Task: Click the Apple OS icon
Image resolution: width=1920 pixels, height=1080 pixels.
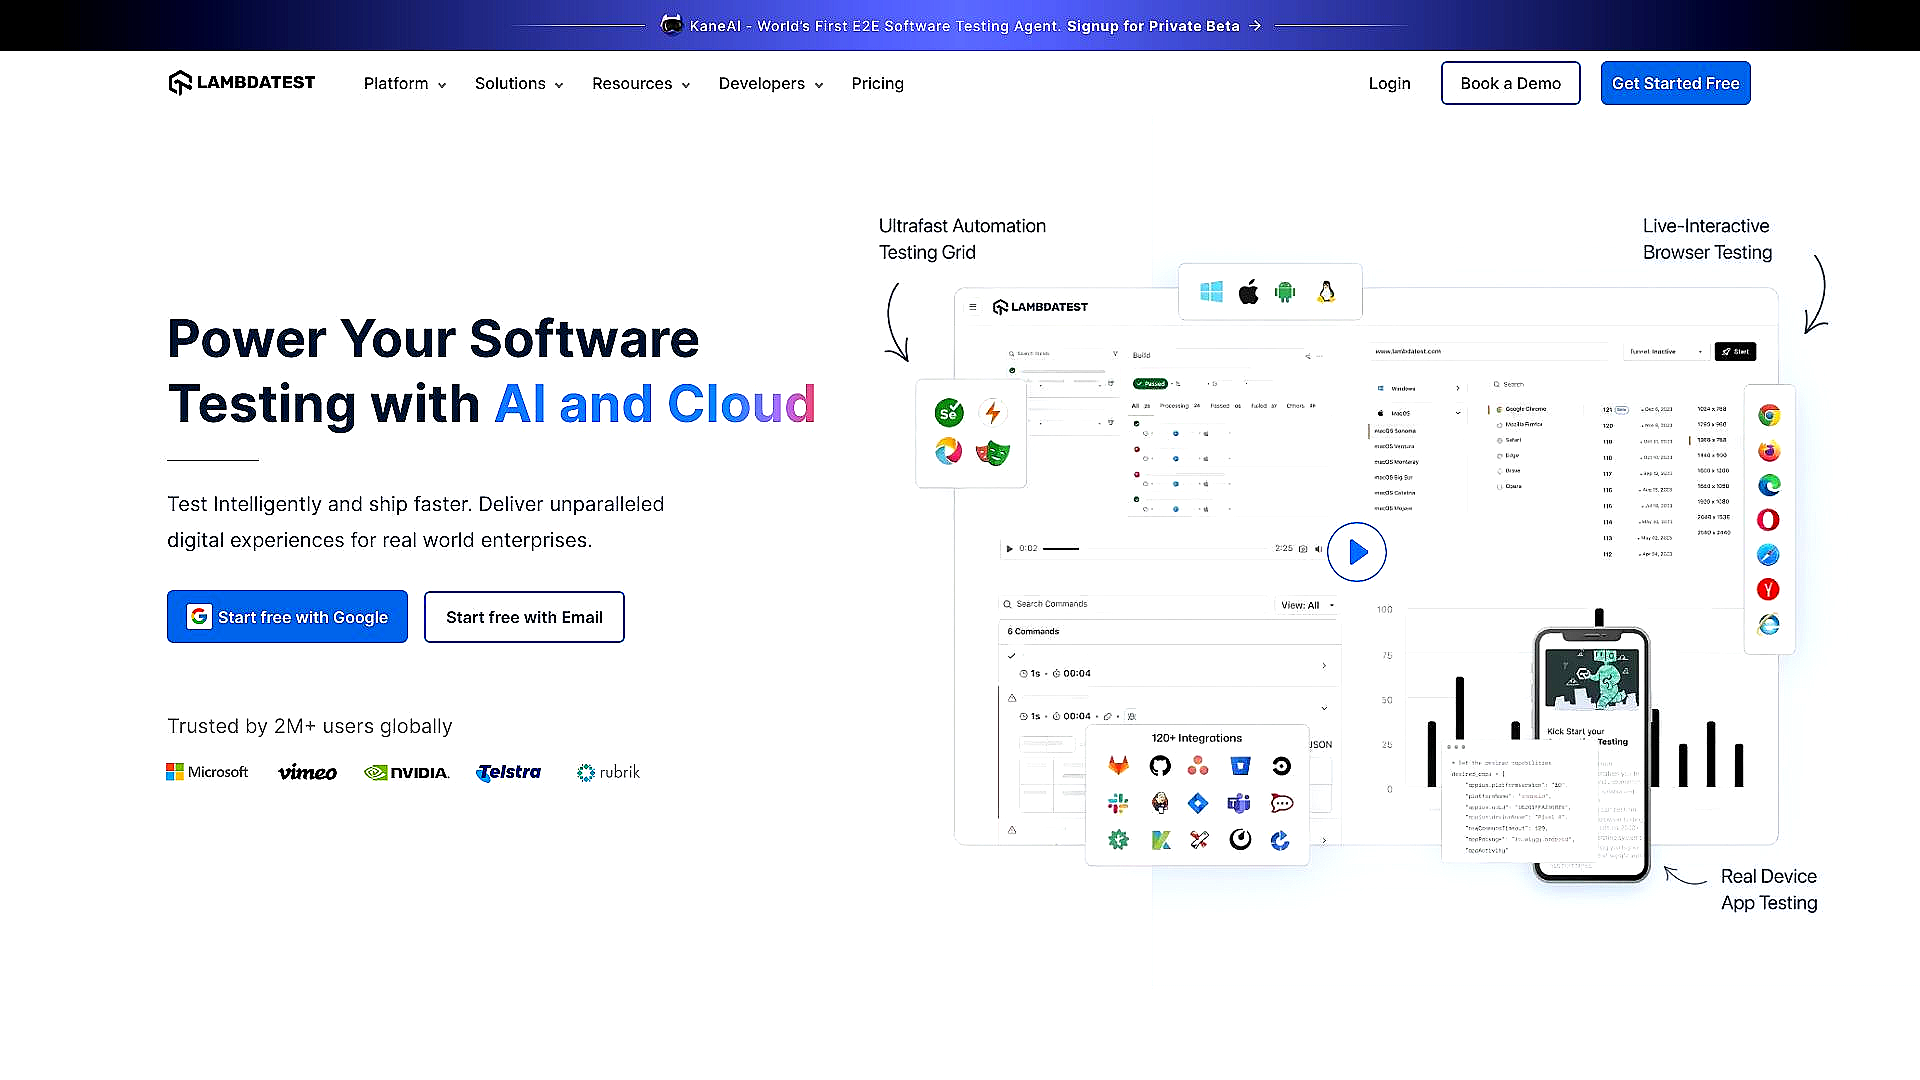Action: (x=1248, y=292)
